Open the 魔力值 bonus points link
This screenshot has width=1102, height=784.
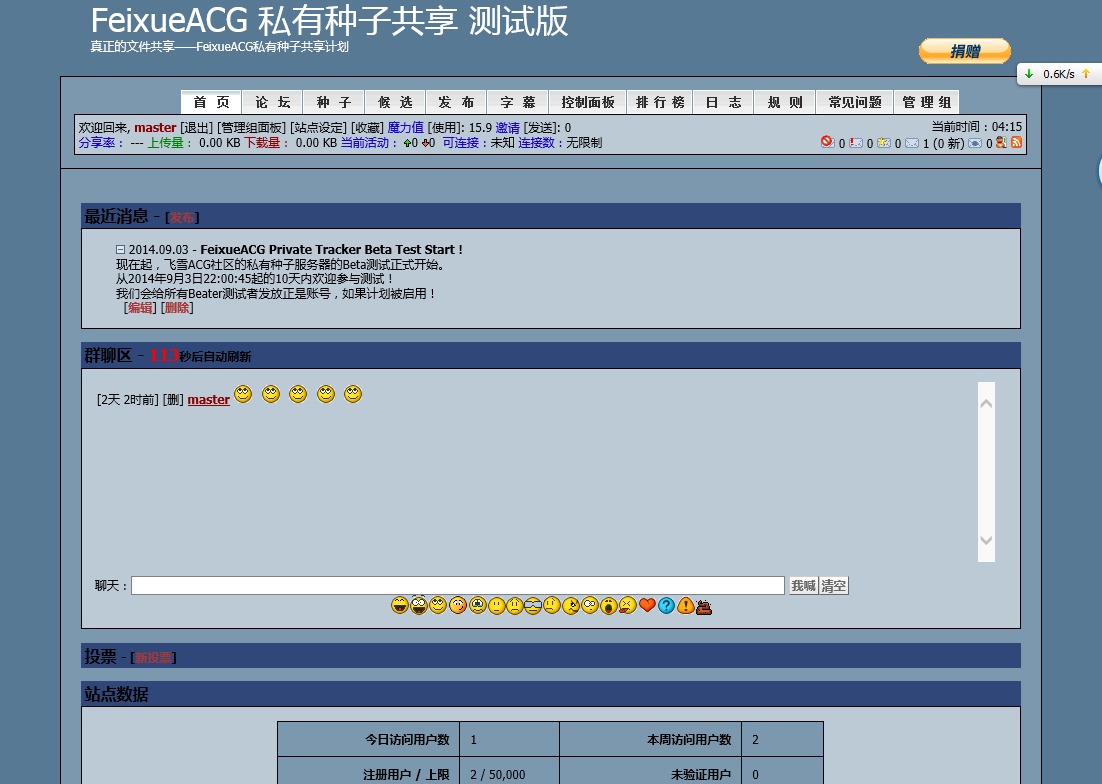coord(406,127)
